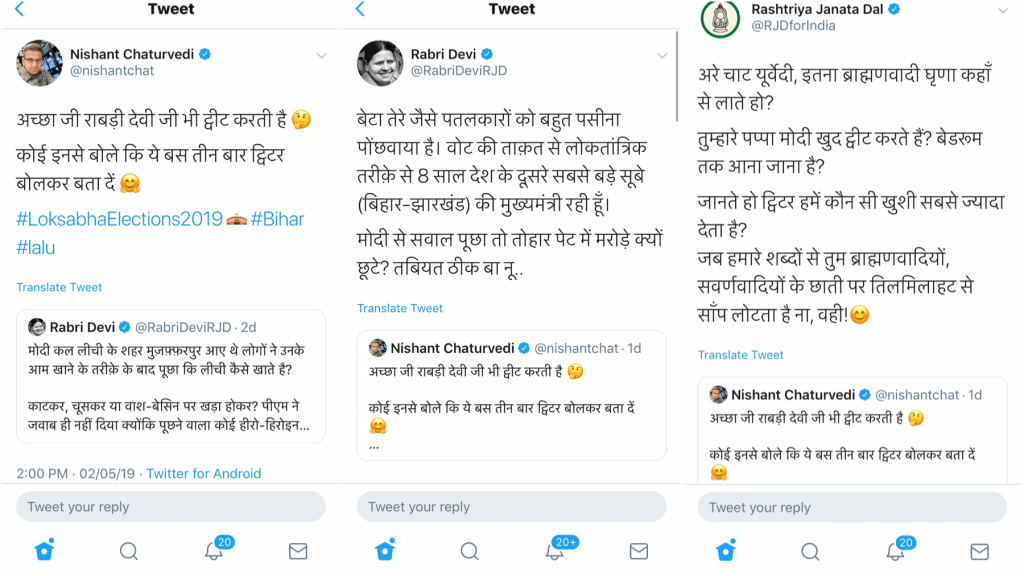Screen dimensions: 1024x576
Task: Open notifications bell showing 20+ badge
Action: coord(556,550)
